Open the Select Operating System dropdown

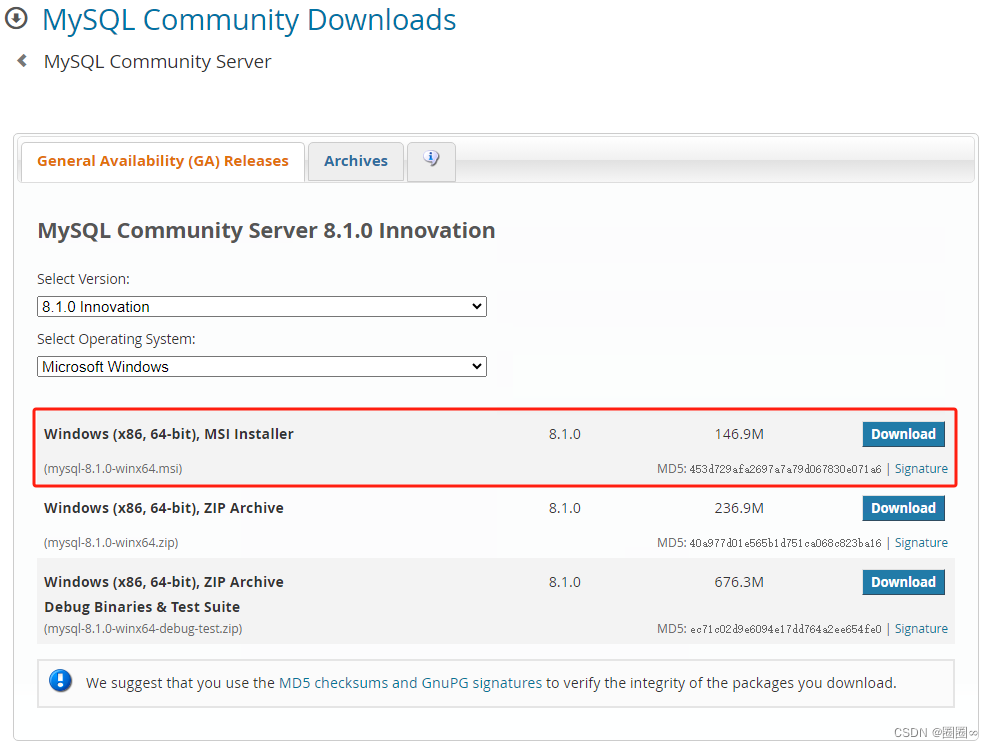click(262, 367)
